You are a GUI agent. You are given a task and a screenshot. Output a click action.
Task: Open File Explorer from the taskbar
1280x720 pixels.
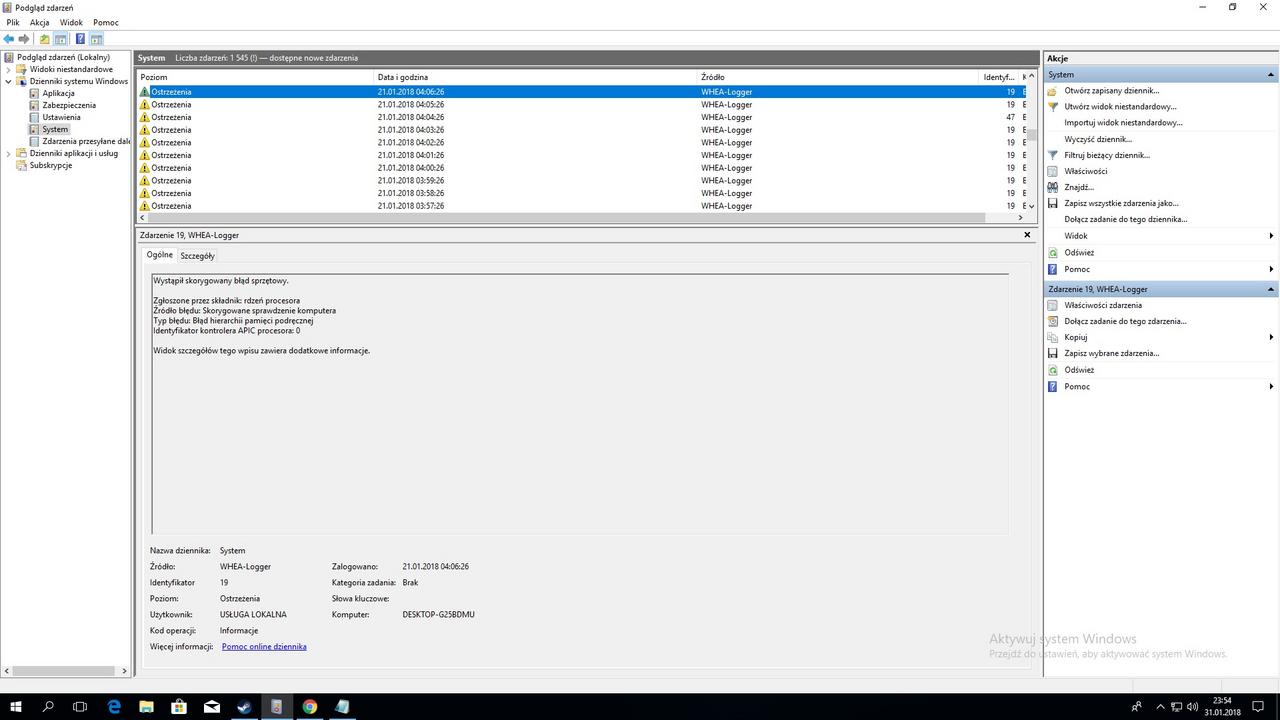[146, 707]
